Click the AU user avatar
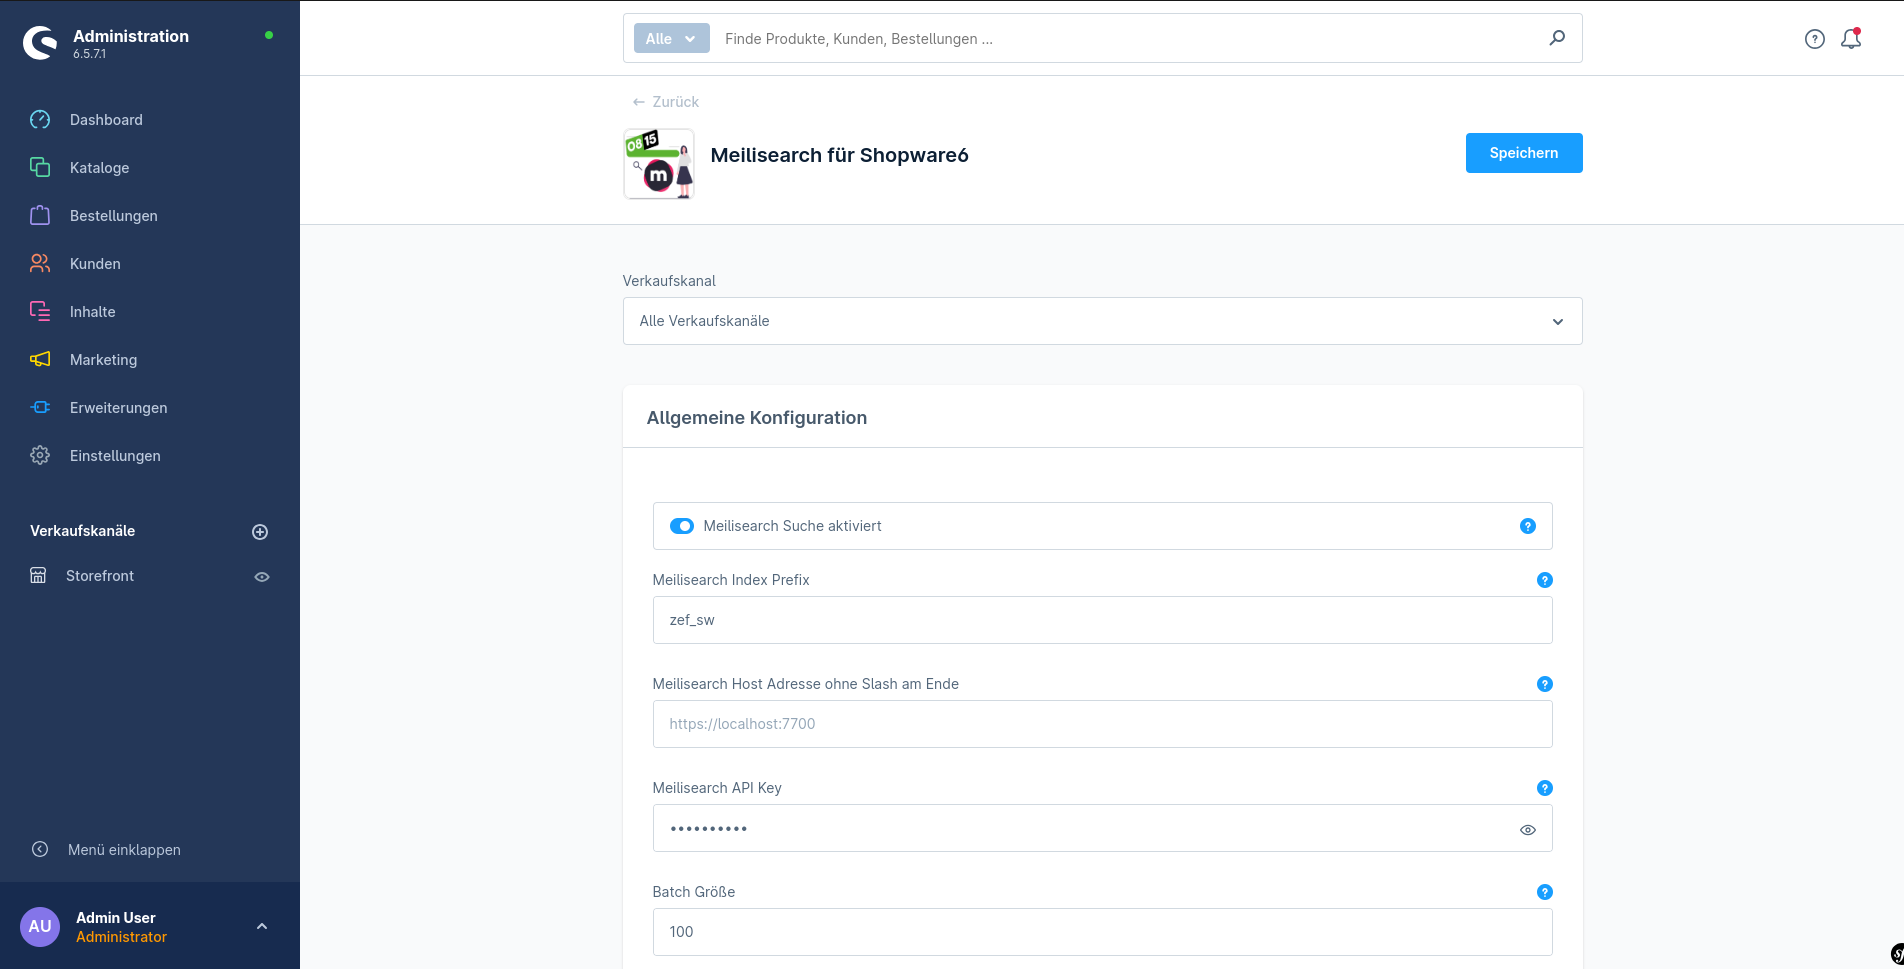The width and height of the screenshot is (1904, 969). coord(40,927)
